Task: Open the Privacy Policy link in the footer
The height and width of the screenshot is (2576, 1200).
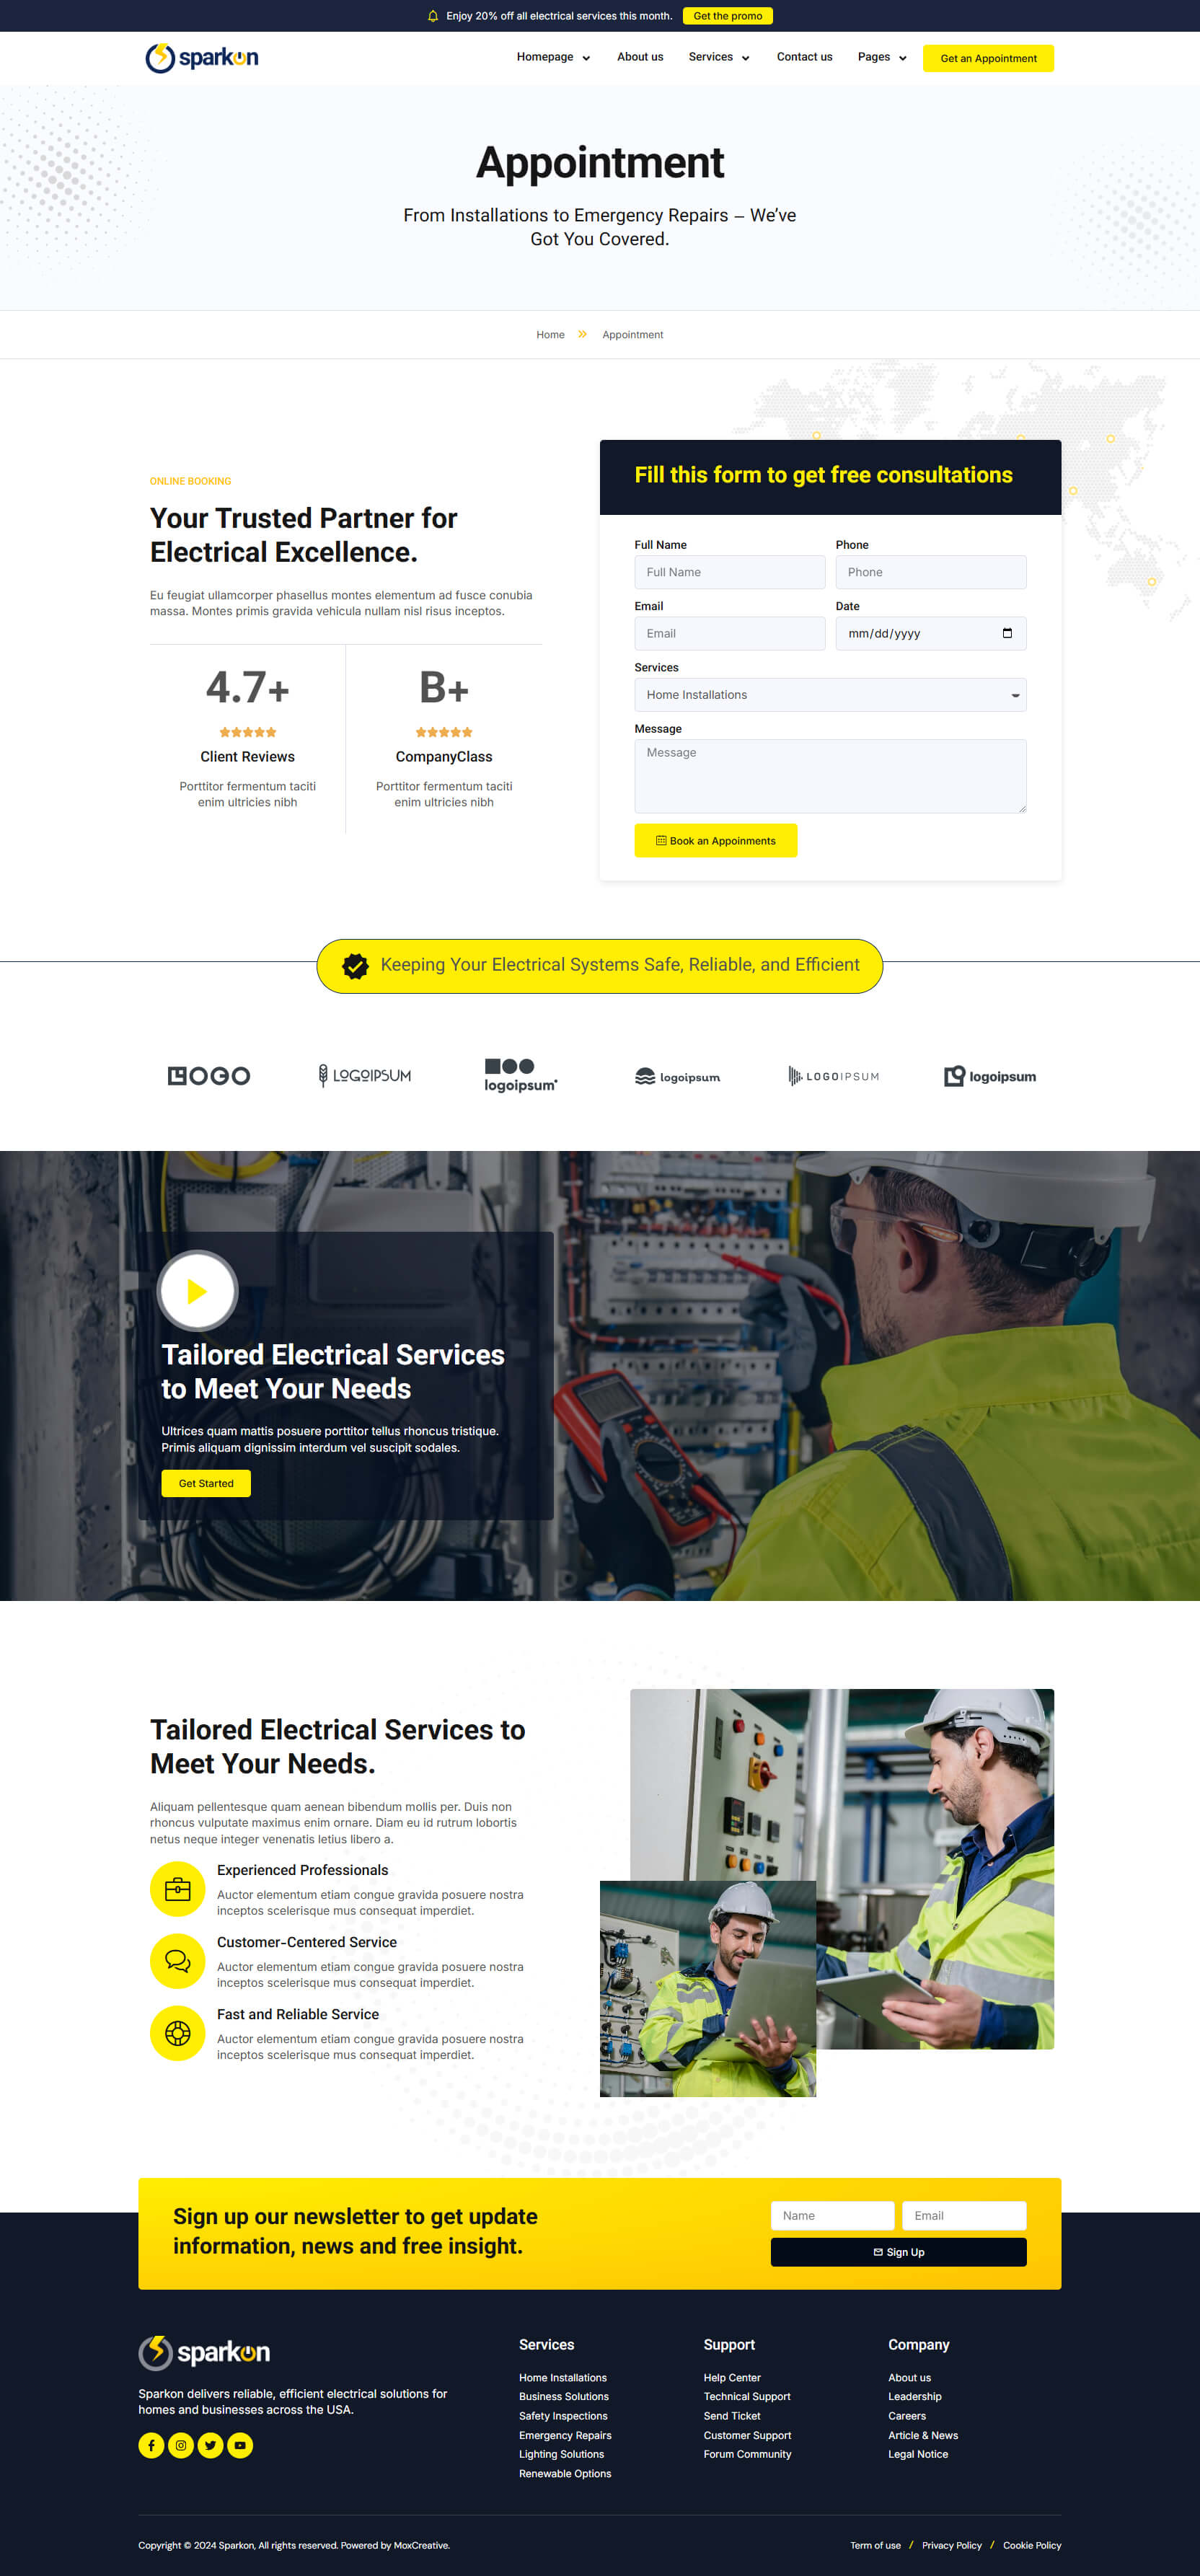Action: click(x=951, y=2545)
